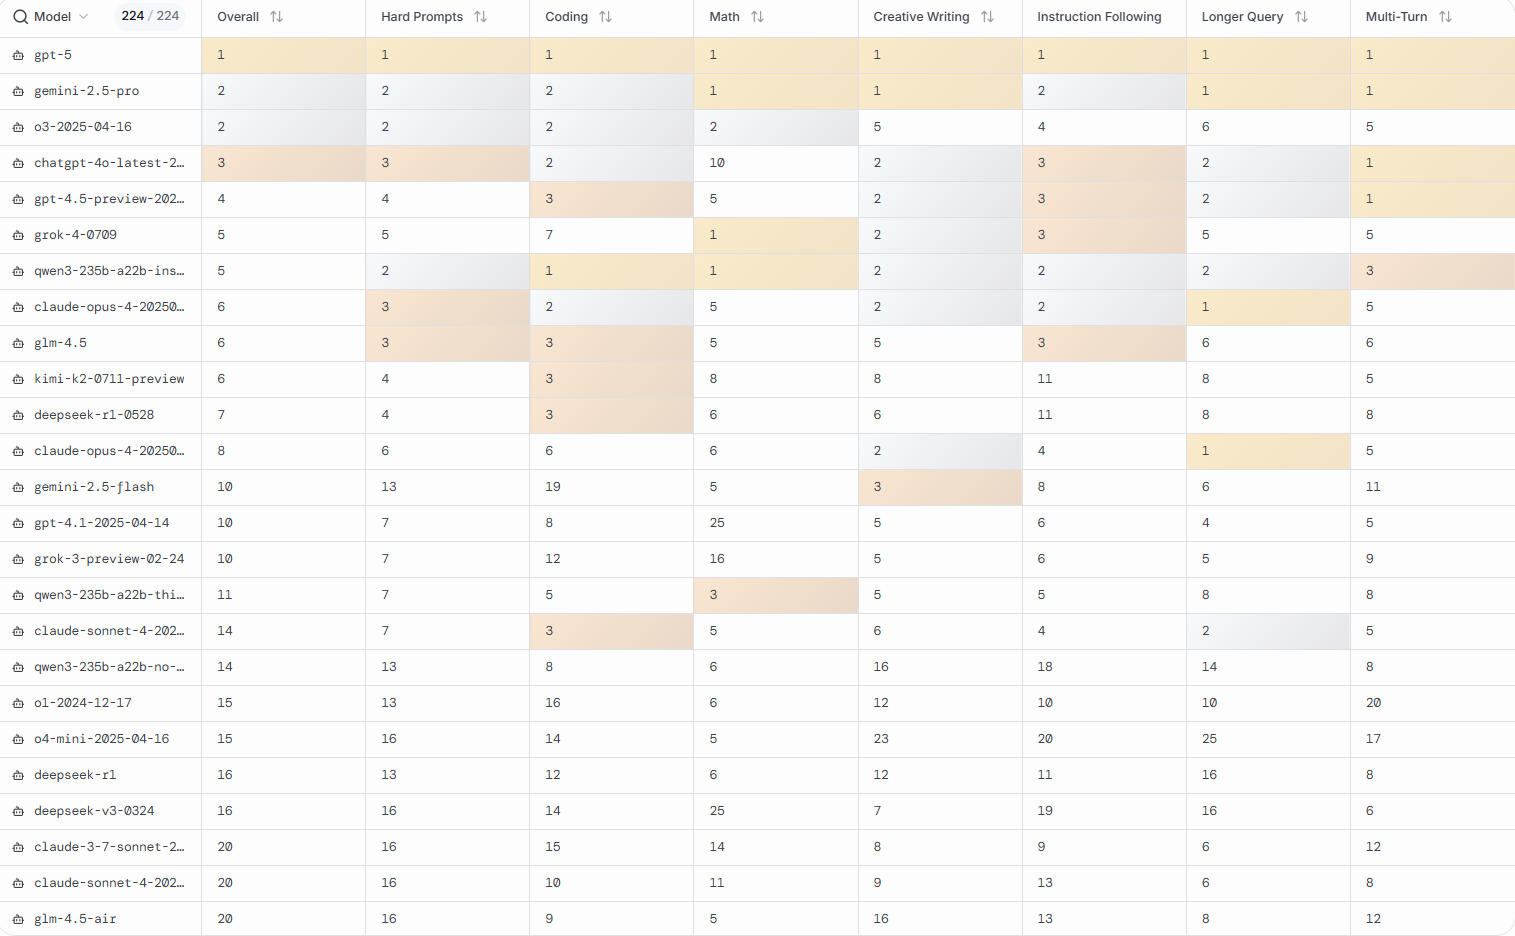Sort the Math column
Image resolution: width=1515 pixels, height=936 pixels.
coord(757,17)
